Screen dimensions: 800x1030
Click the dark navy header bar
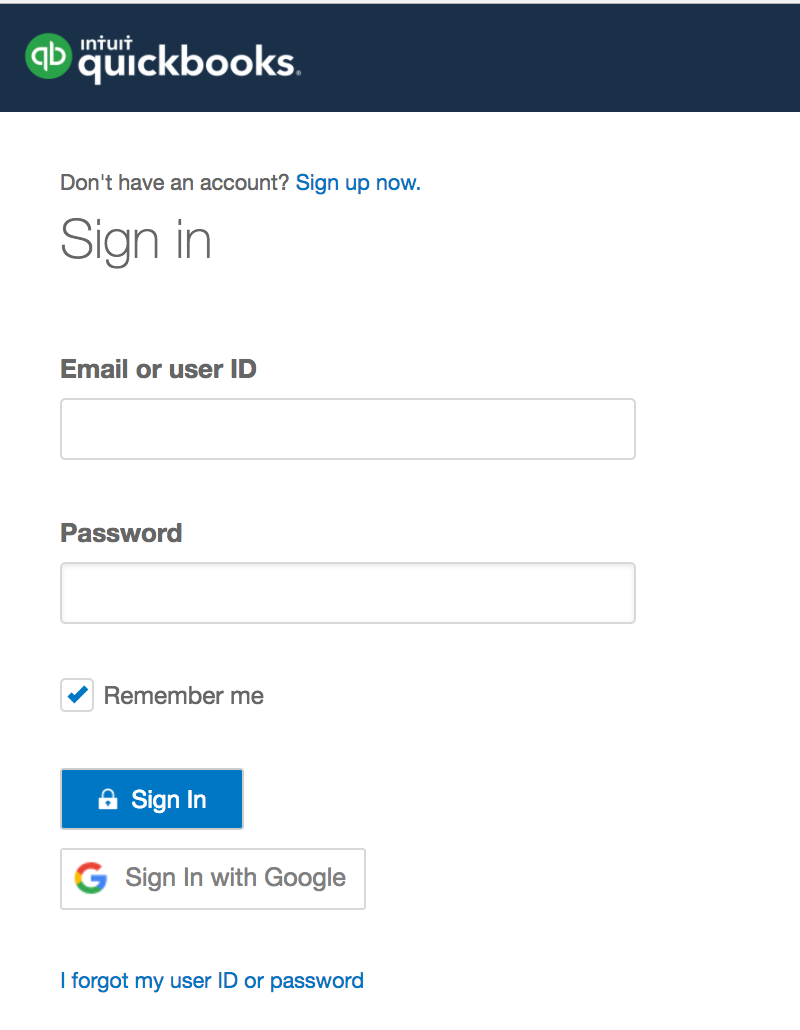point(550,57)
